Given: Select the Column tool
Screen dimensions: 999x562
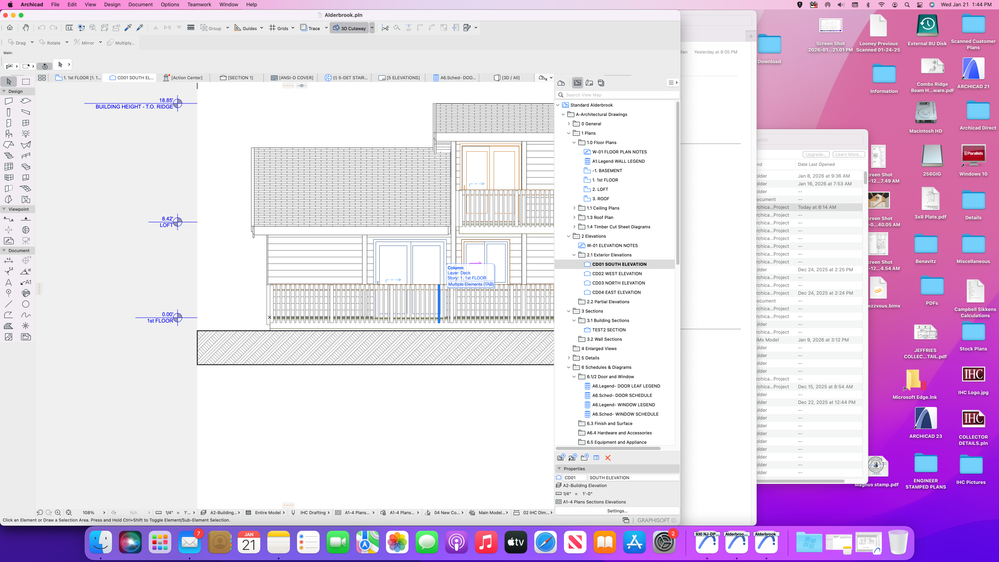Looking at the screenshot, I should click(9, 112).
